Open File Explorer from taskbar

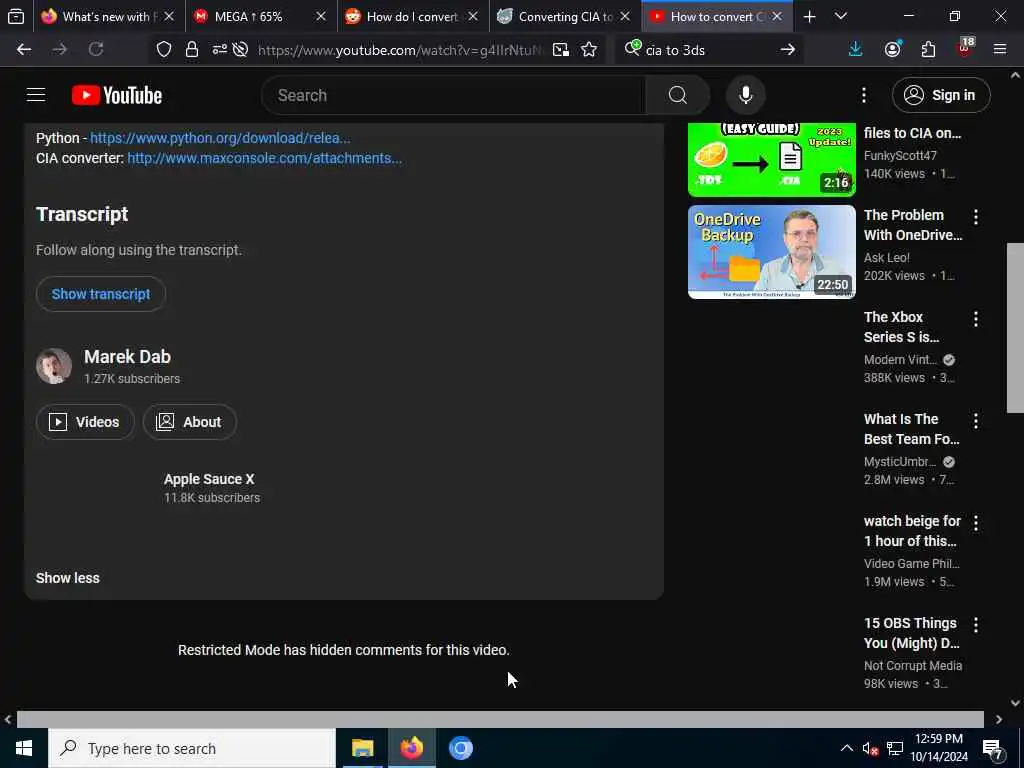tap(362, 748)
